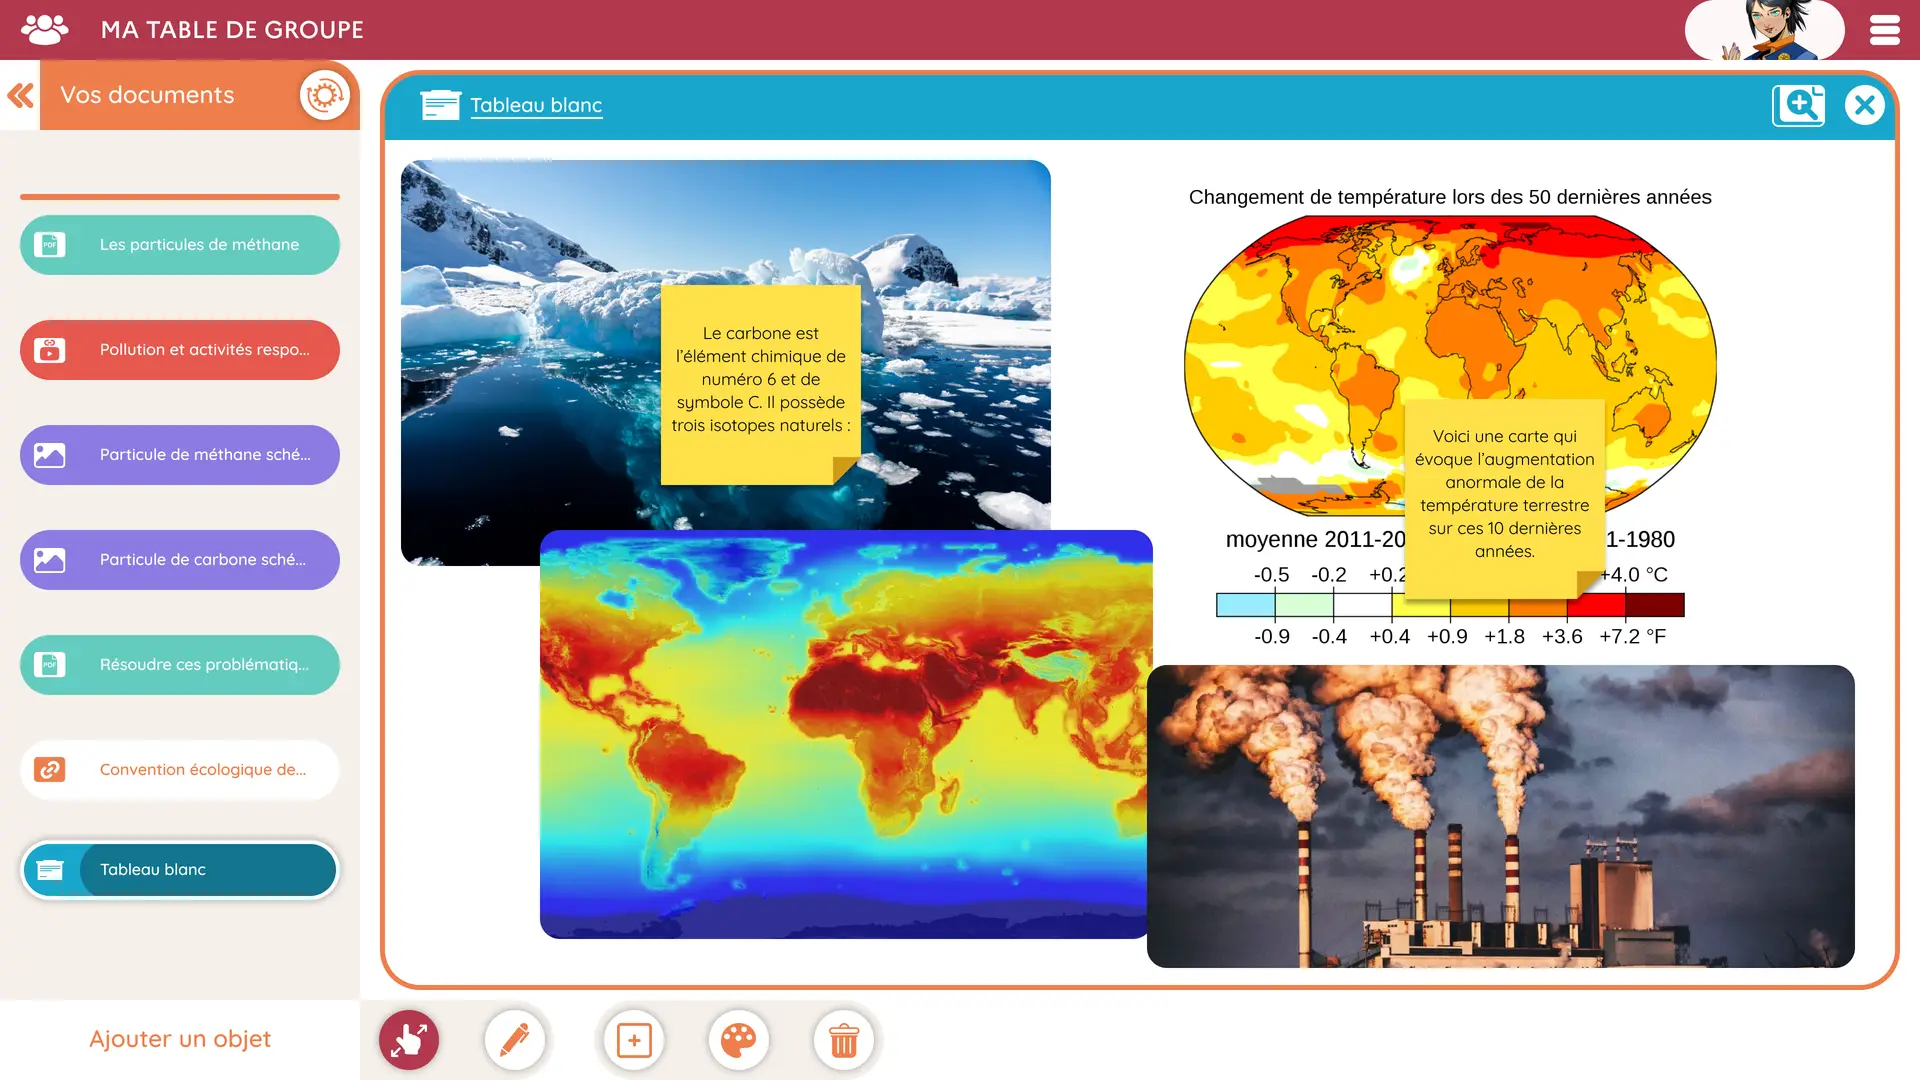Click the zoom preview icon on the whiteboard header

point(1798,105)
